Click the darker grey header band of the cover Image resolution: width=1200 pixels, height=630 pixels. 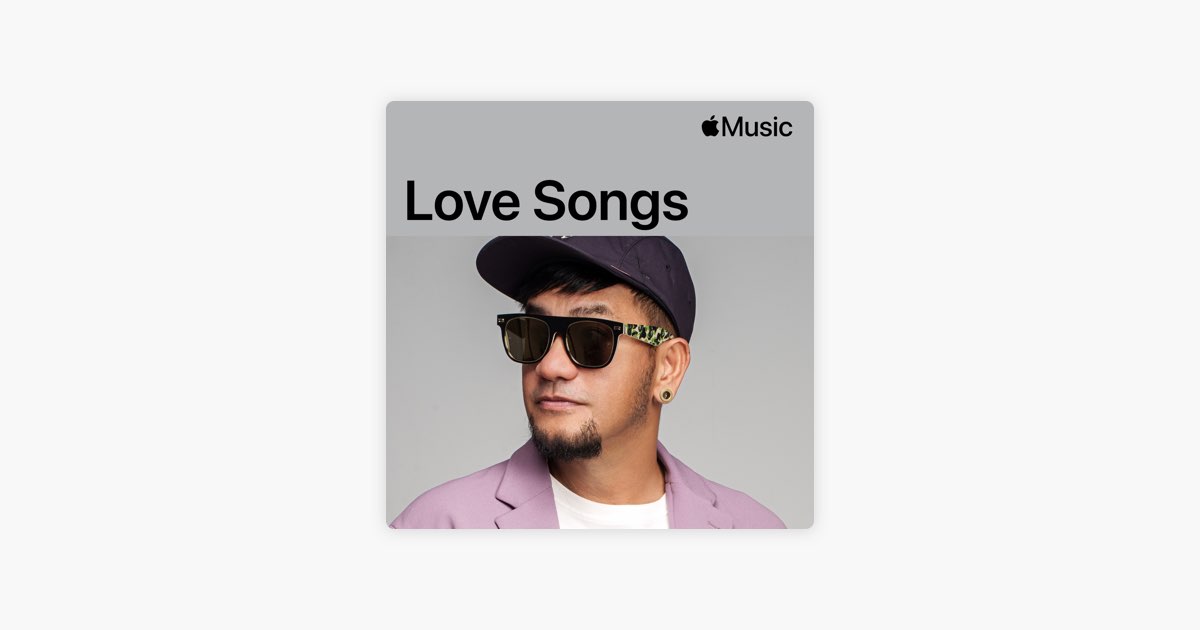600,168
